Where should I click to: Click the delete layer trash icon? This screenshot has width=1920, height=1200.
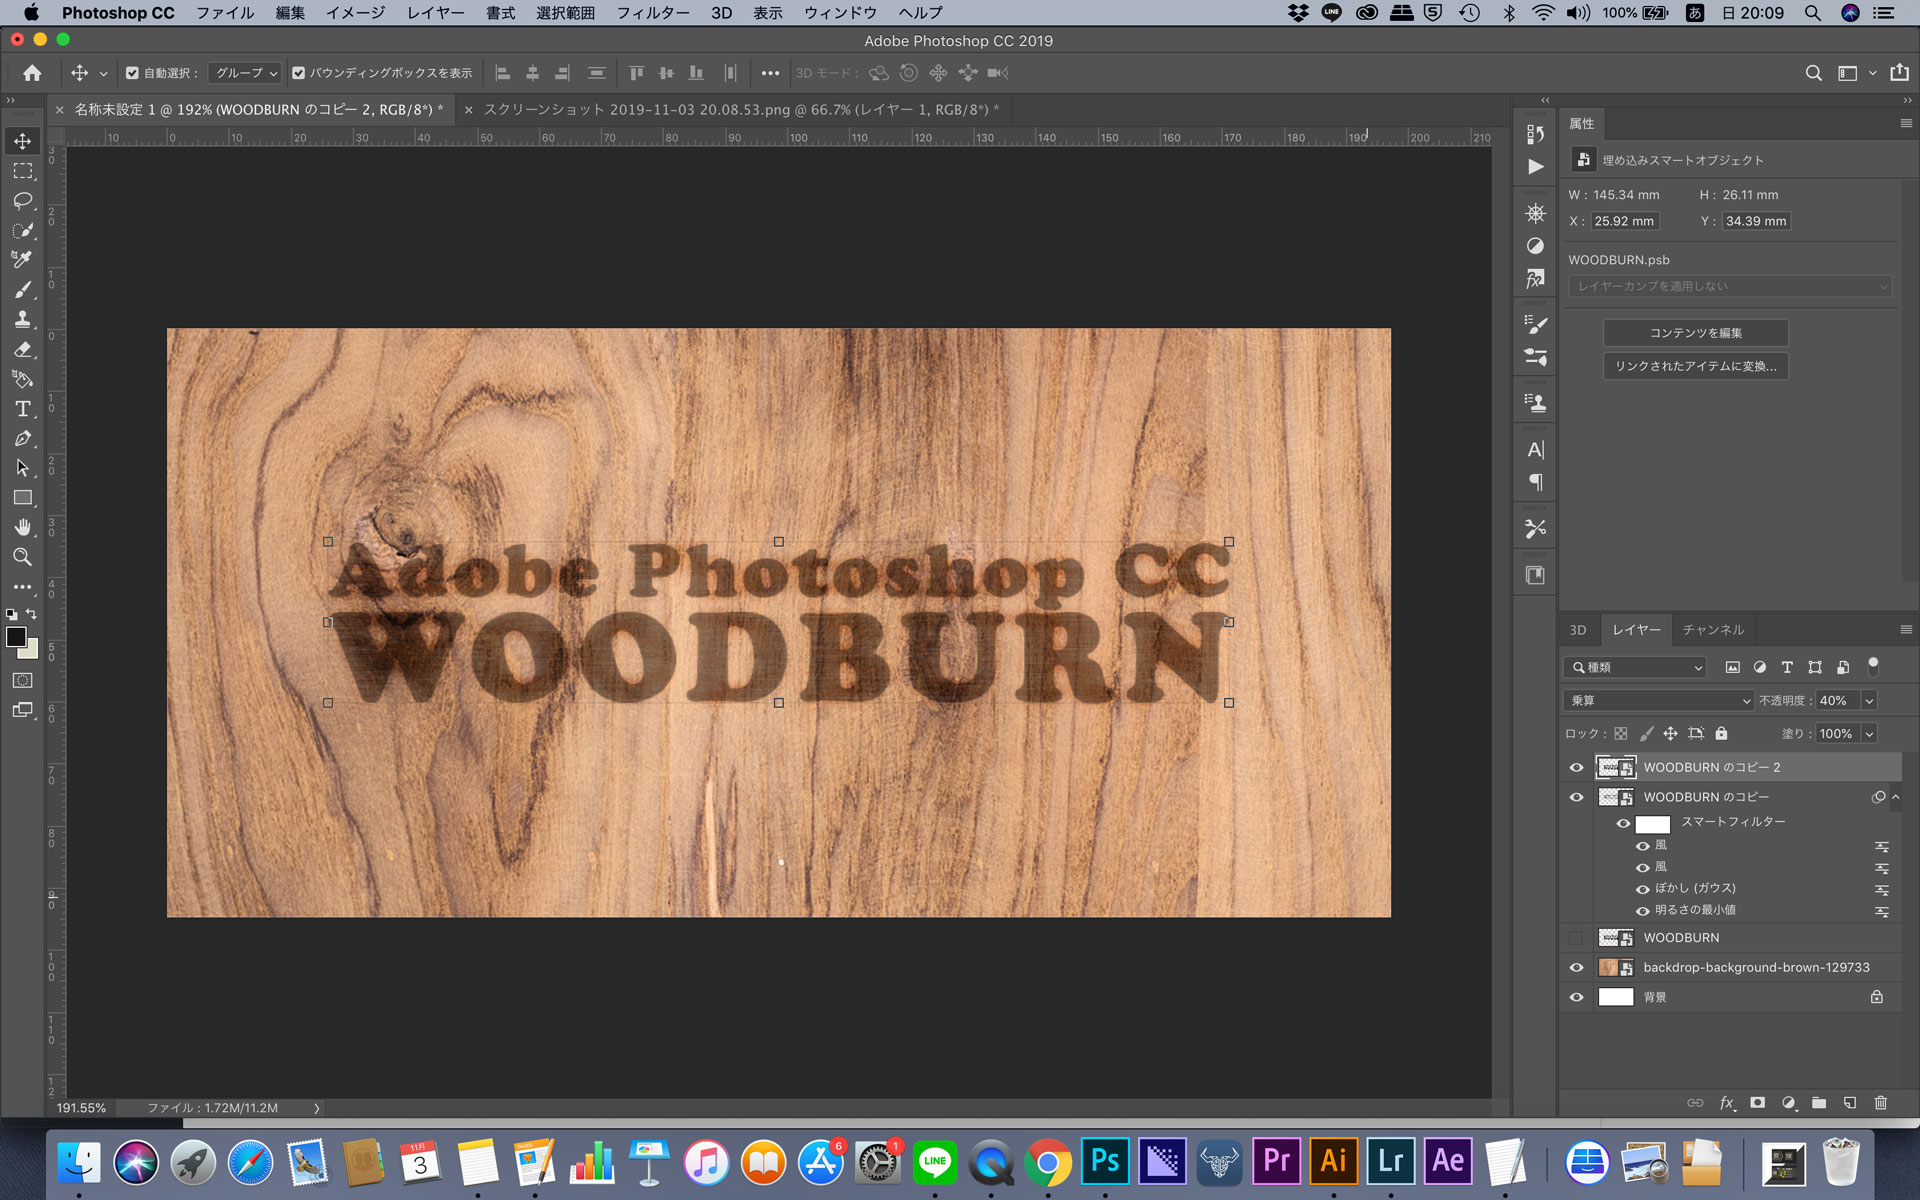click(x=1880, y=1103)
